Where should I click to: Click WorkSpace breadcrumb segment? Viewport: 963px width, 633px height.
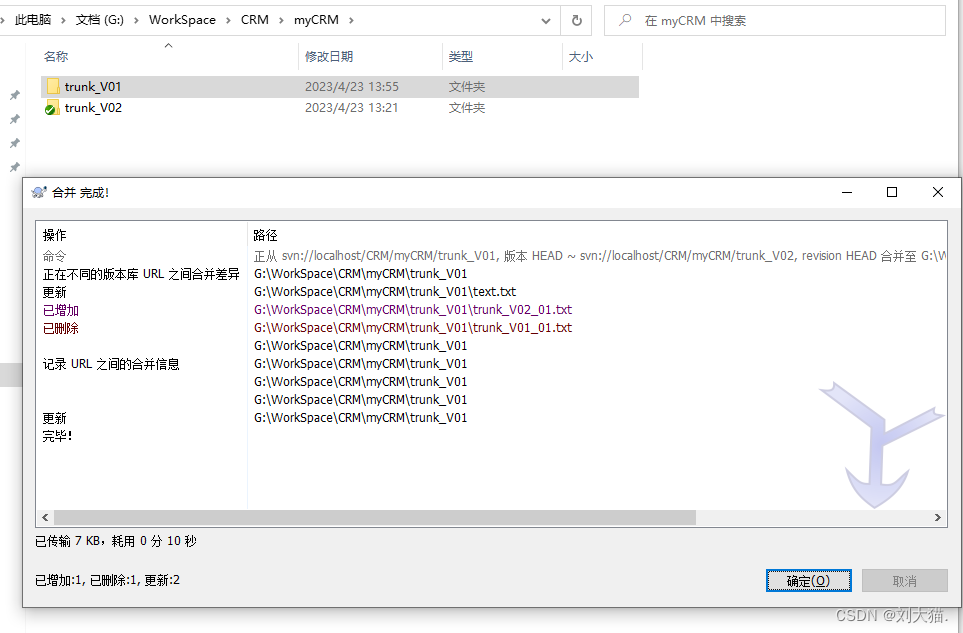point(182,20)
